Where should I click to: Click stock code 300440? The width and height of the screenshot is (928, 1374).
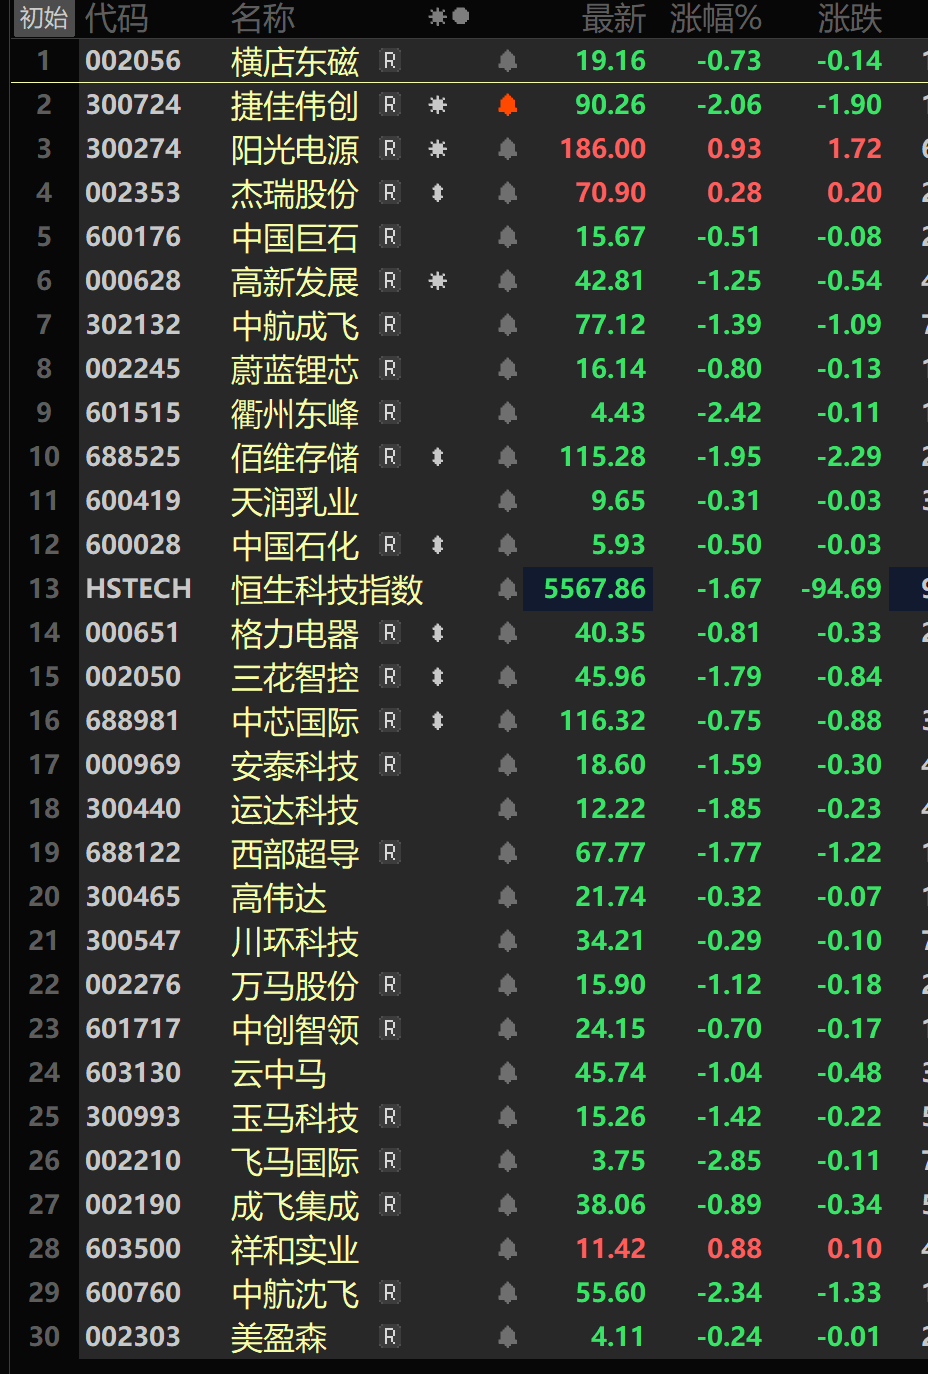point(133,809)
